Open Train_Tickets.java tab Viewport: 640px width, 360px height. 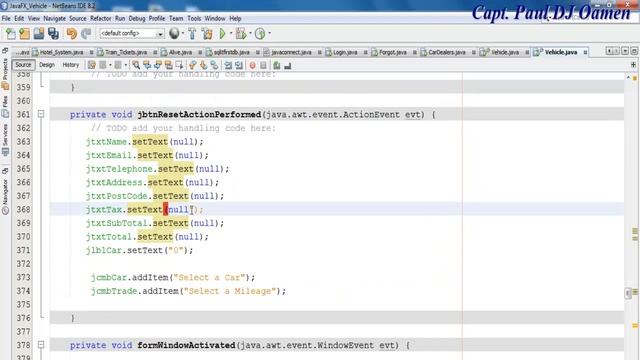point(126,52)
